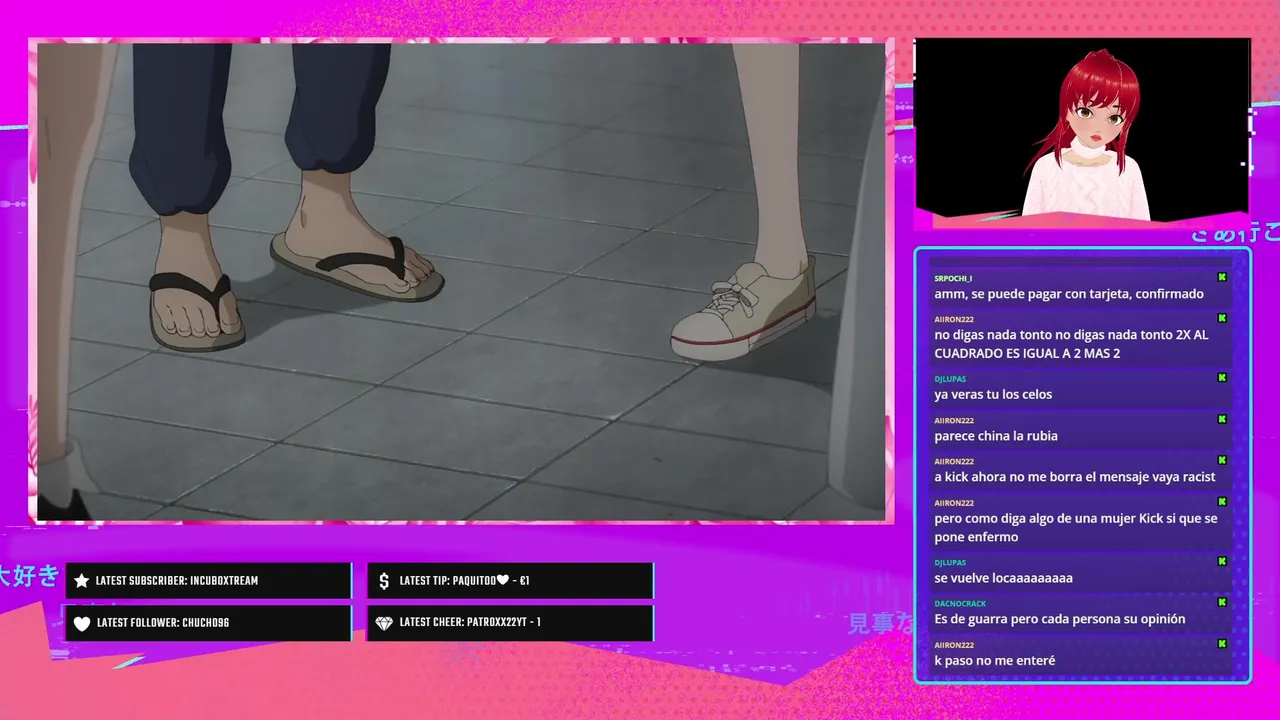Click the heart icon beside Latest Follower
The width and height of the screenshot is (1280, 720).
tap(82, 623)
